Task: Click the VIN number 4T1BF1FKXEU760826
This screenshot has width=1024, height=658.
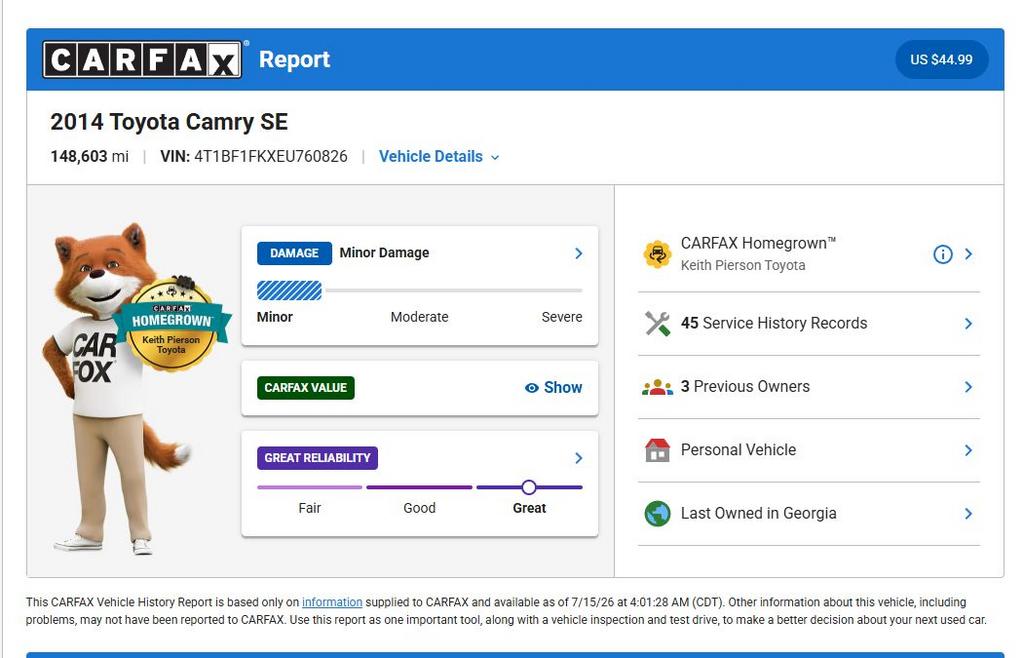Action: tap(270, 157)
